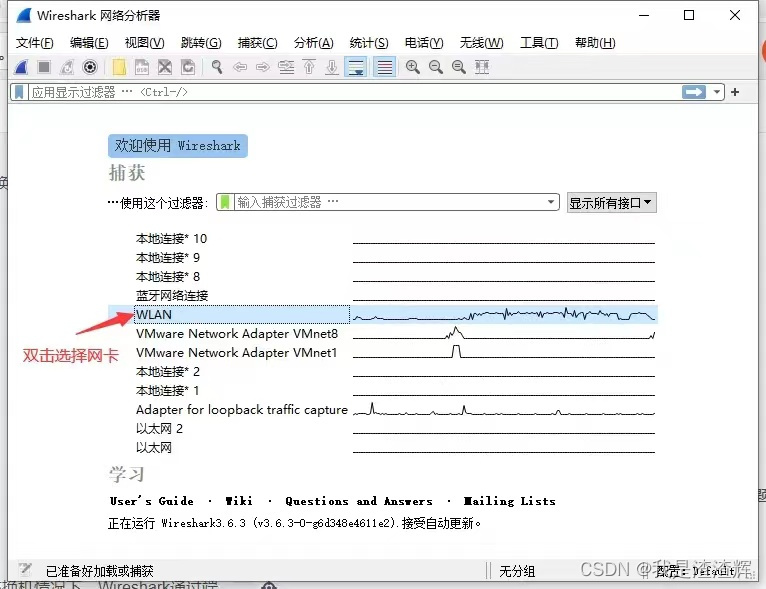Screen dimensions: 766x589
Task: Click the 无分组 status bar text
Action: pos(517,571)
